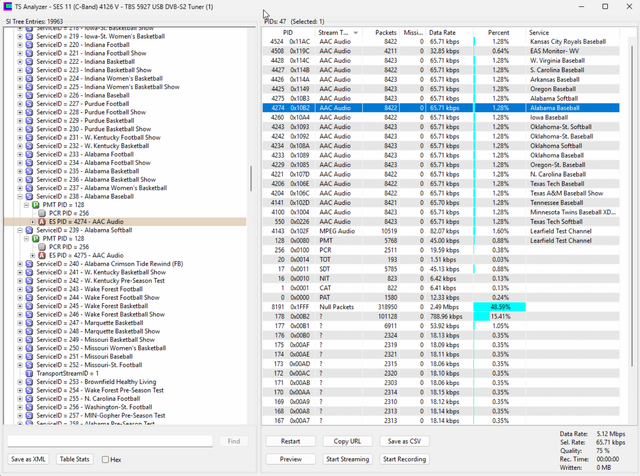Click the service icon for Wake Forest Football
The height and width of the screenshot is (476, 640).
29,289
